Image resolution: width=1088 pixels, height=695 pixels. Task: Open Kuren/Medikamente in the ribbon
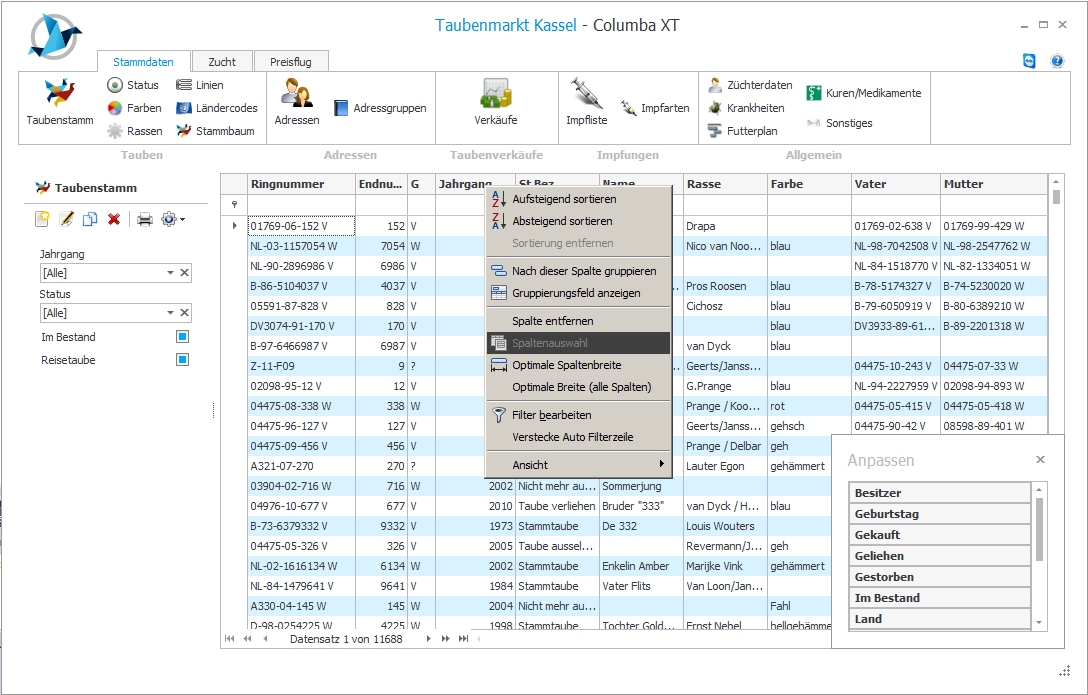pyautogui.click(x=813, y=93)
